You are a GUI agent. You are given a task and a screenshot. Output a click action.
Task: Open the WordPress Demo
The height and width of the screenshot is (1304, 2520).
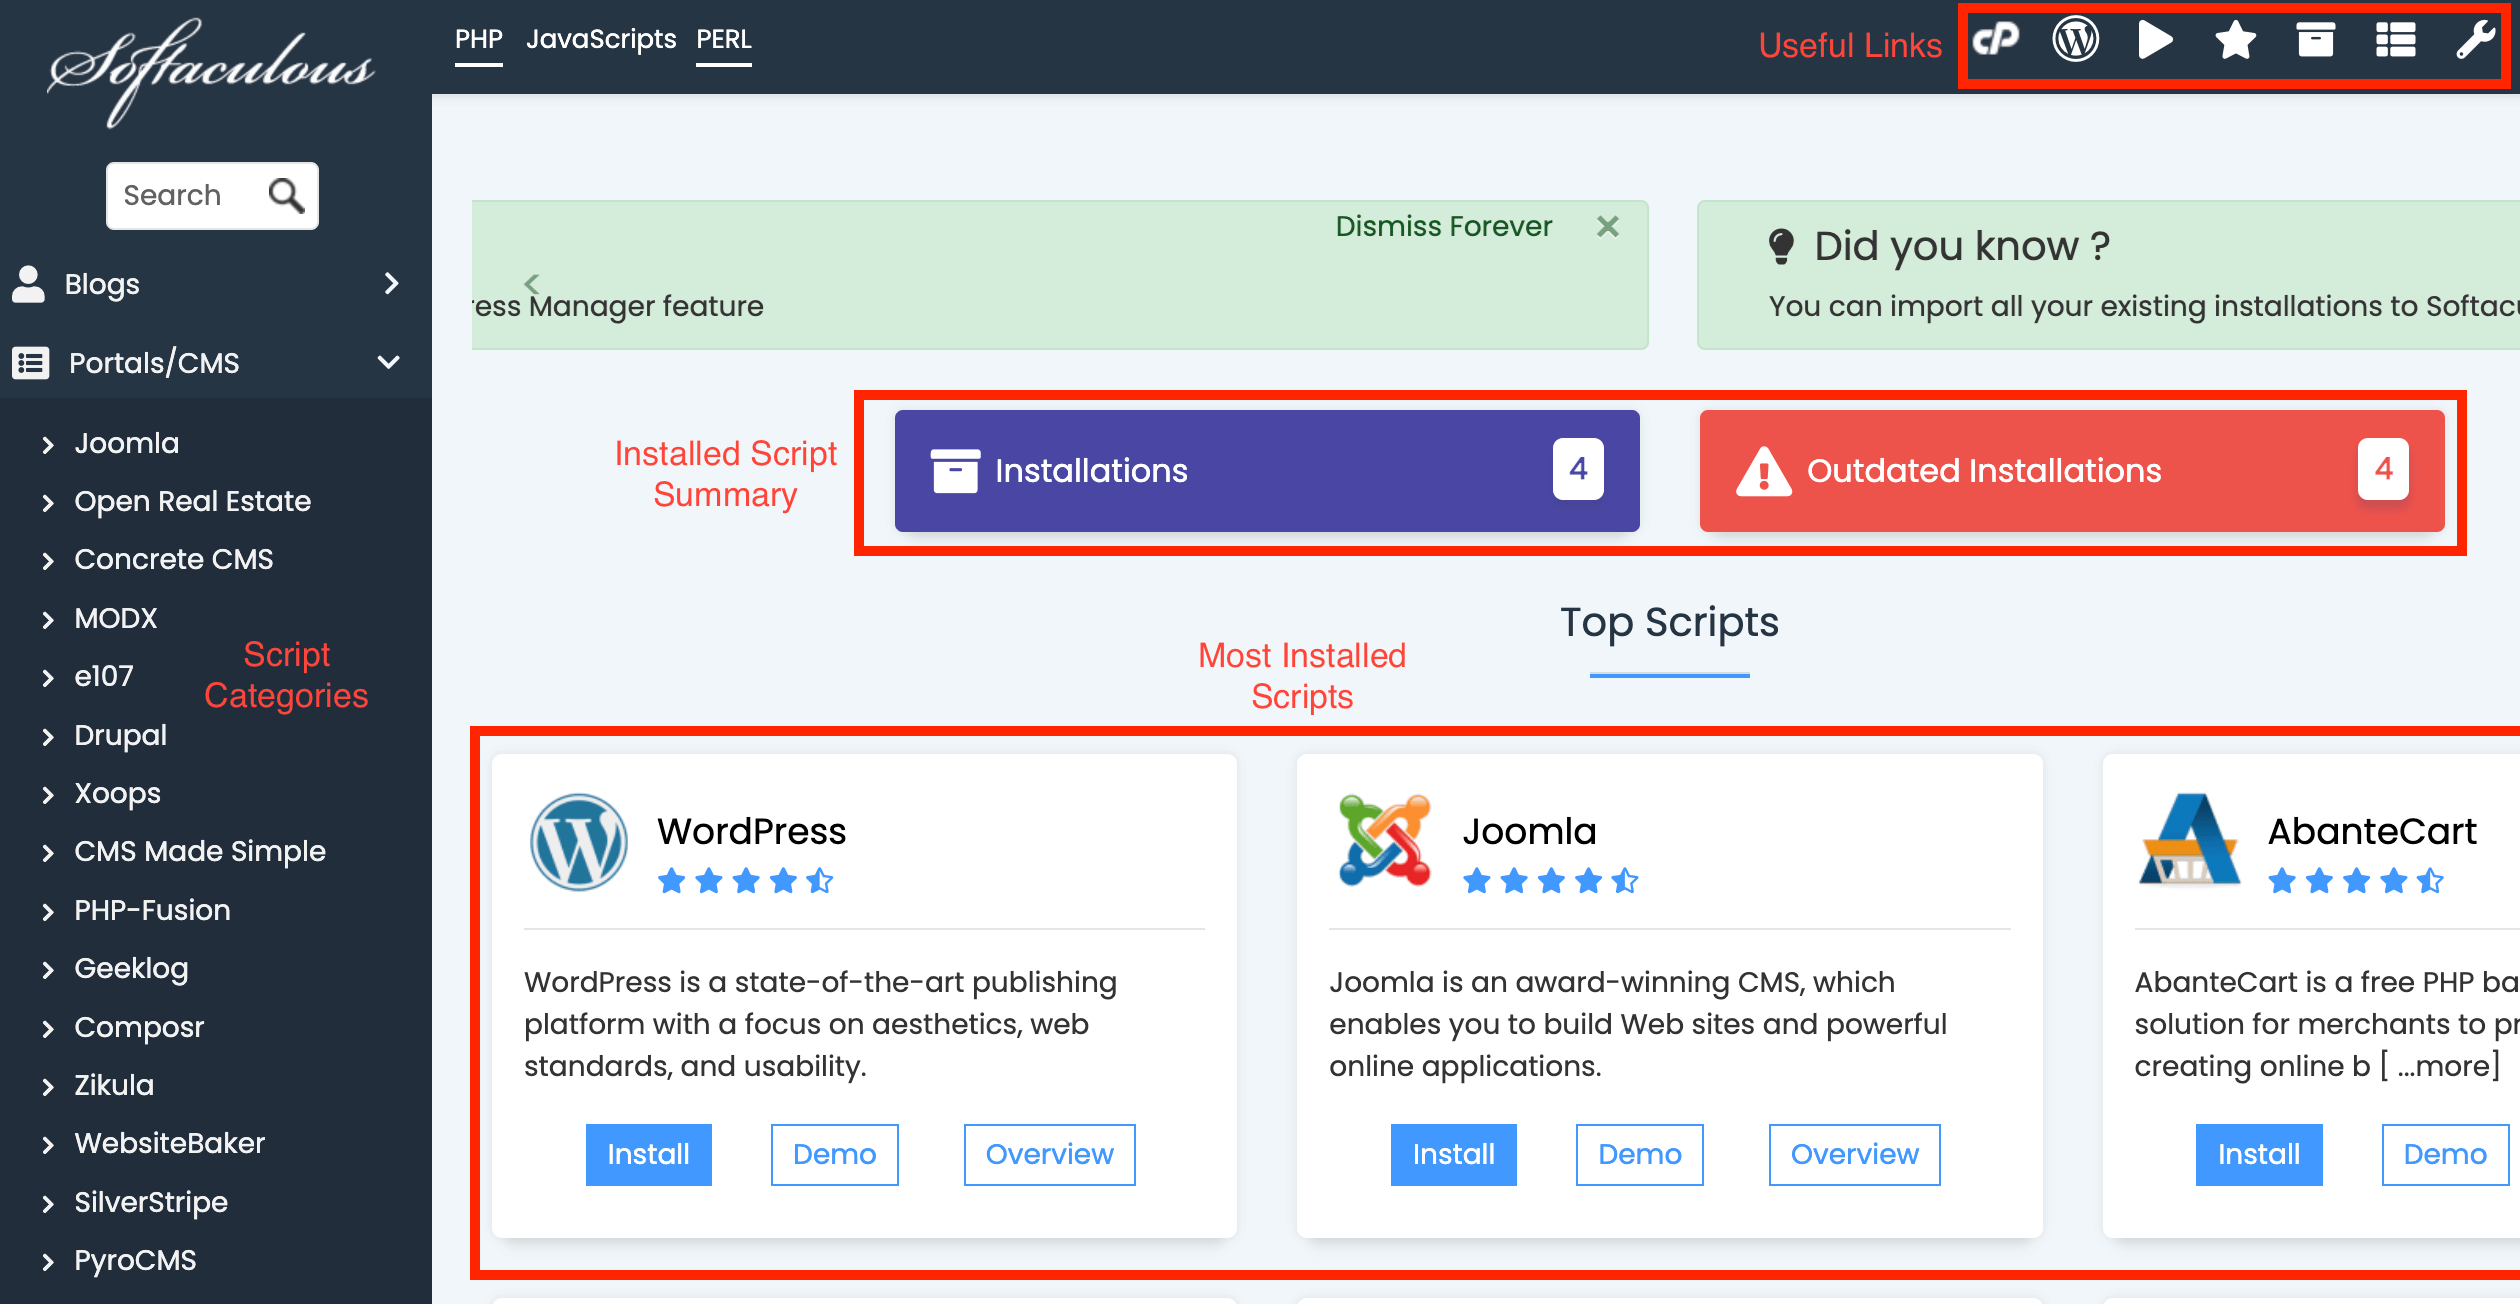834,1154
